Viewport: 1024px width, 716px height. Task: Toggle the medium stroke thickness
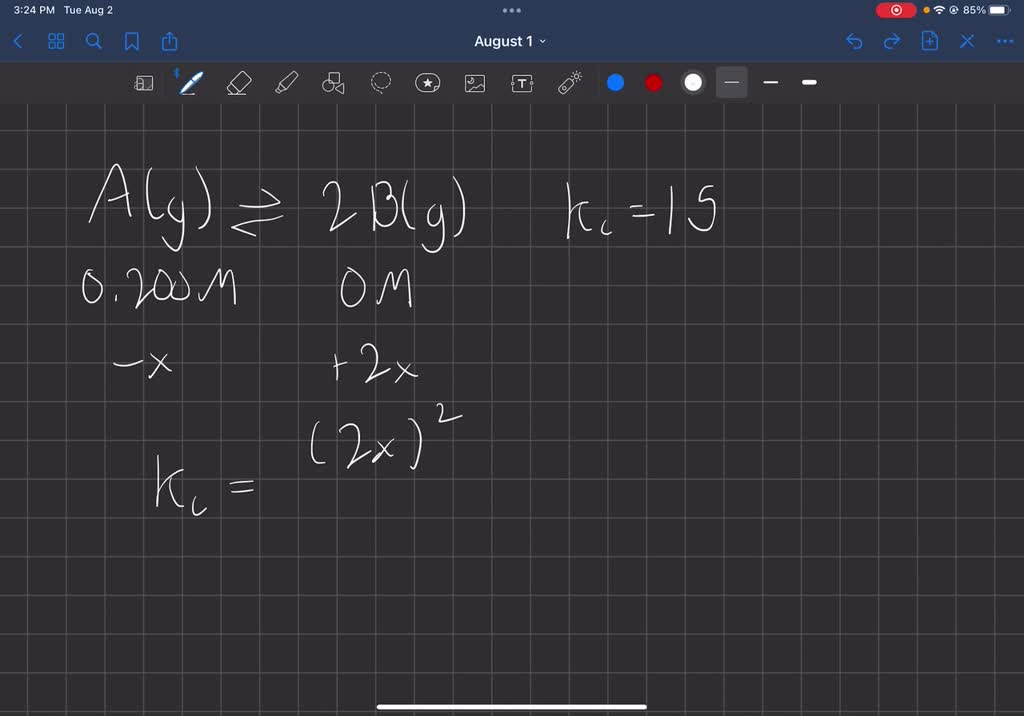[770, 83]
